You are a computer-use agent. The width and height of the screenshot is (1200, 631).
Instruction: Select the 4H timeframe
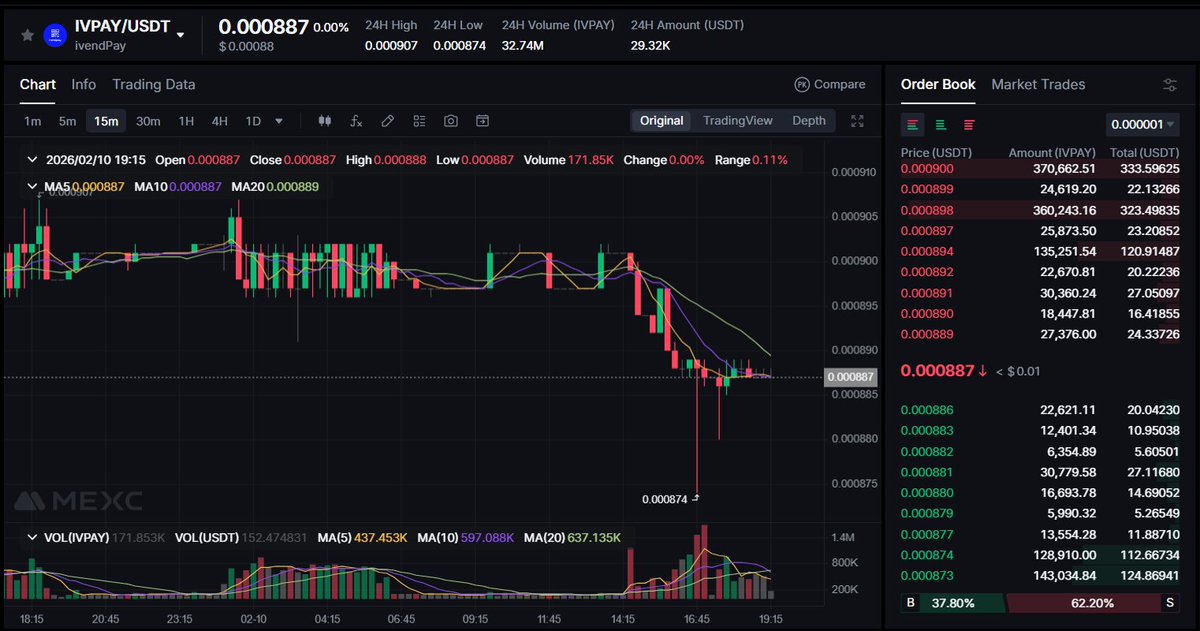[219, 121]
